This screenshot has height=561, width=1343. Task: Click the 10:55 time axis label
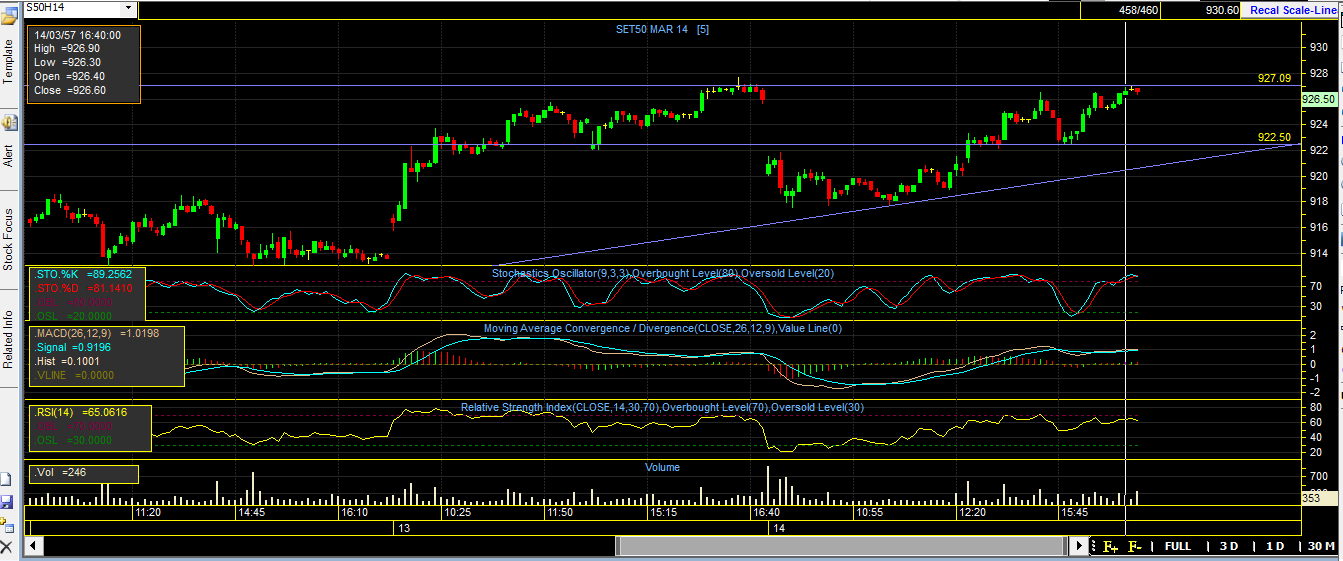(x=869, y=512)
